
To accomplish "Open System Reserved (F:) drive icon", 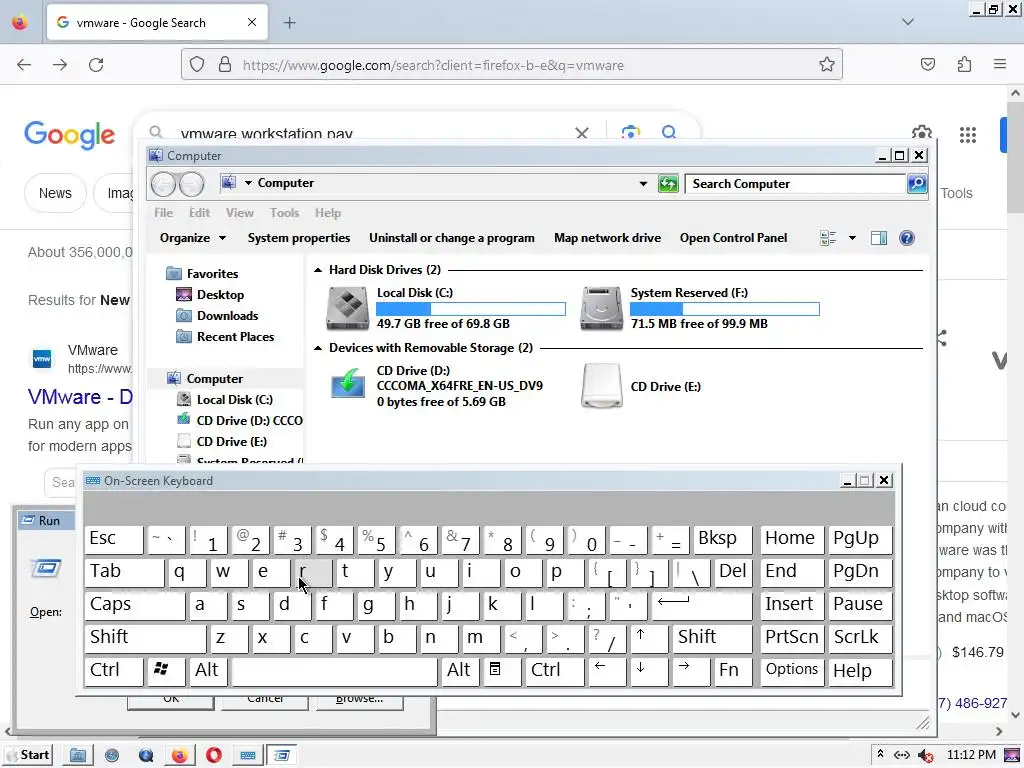I will (601, 308).
